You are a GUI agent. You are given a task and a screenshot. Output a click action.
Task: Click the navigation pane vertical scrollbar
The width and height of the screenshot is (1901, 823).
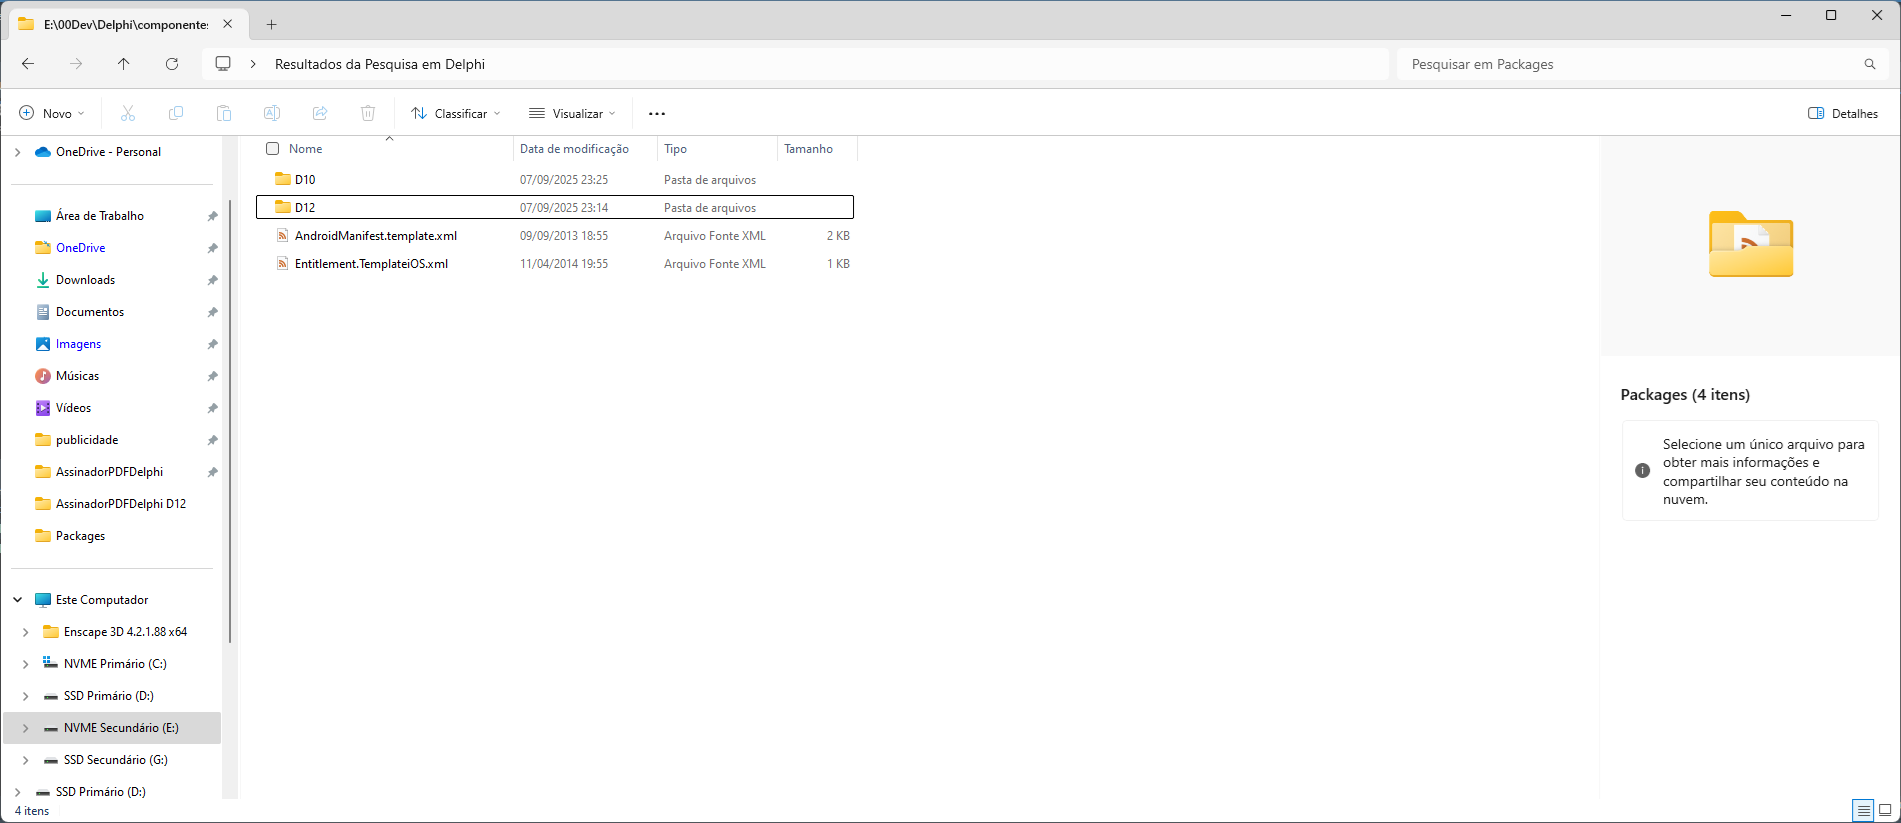[230, 420]
